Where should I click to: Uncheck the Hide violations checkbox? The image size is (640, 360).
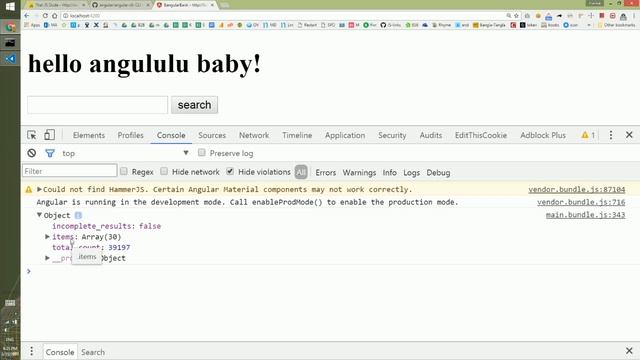point(230,171)
